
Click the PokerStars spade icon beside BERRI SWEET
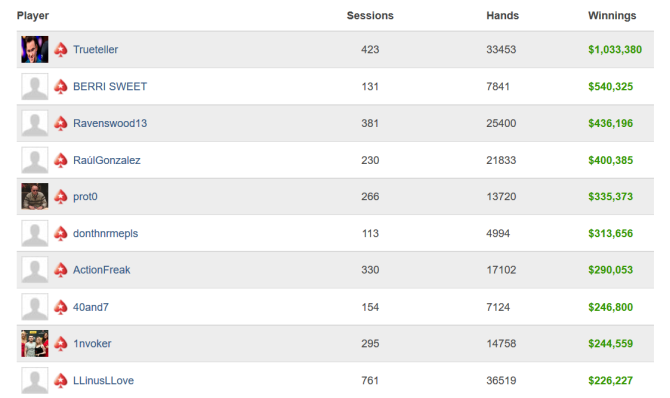[x=61, y=86]
